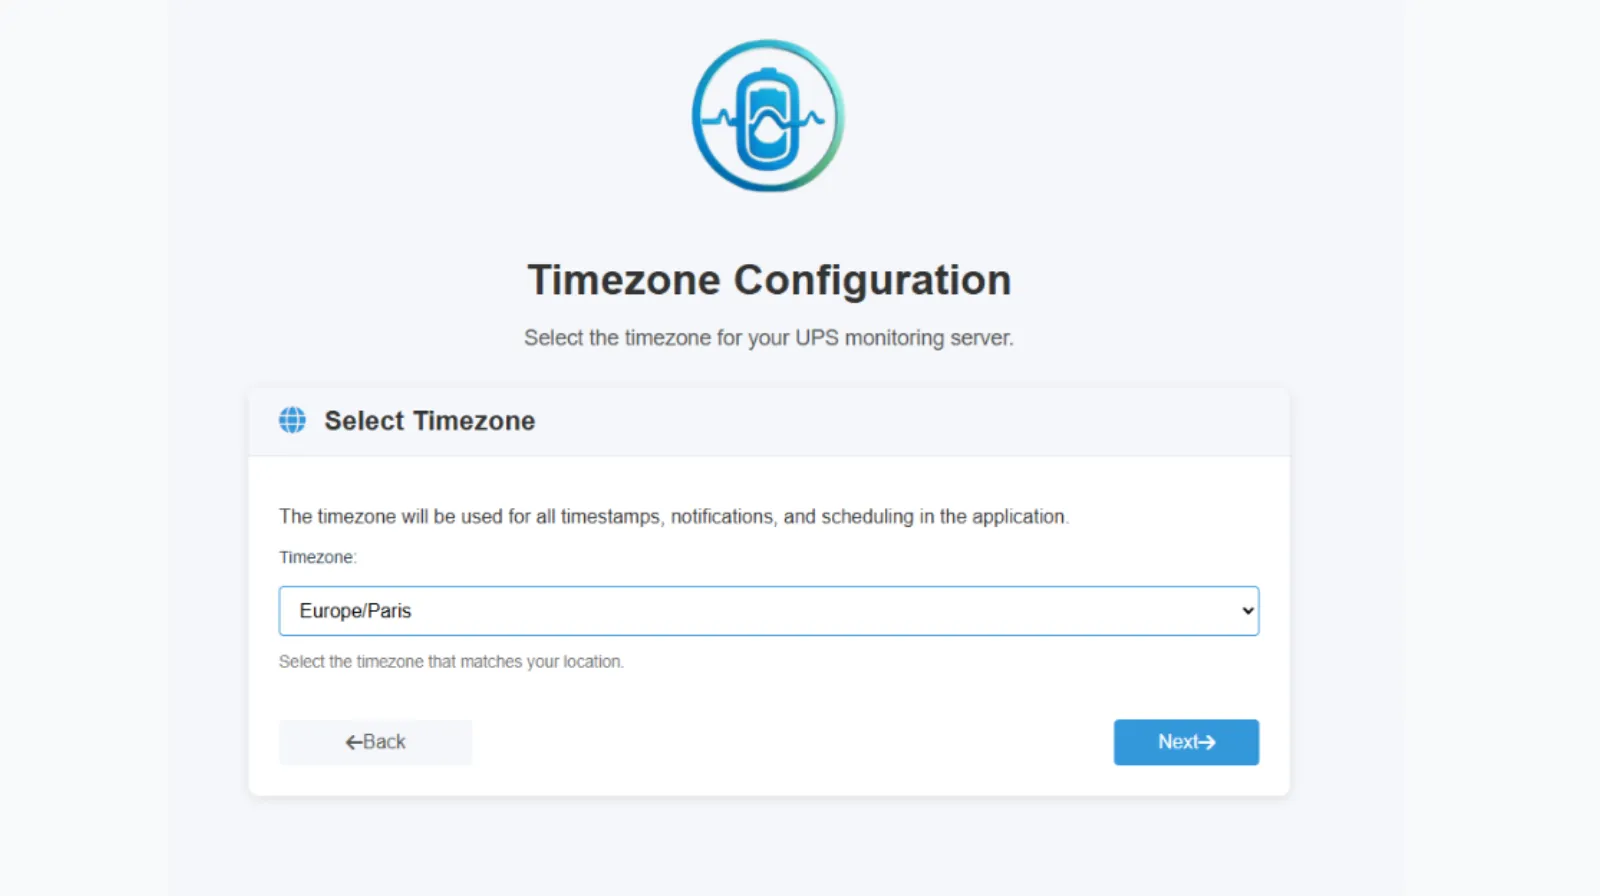Go back with the Back button
The height and width of the screenshot is (896, 1600).
[375, 742]
